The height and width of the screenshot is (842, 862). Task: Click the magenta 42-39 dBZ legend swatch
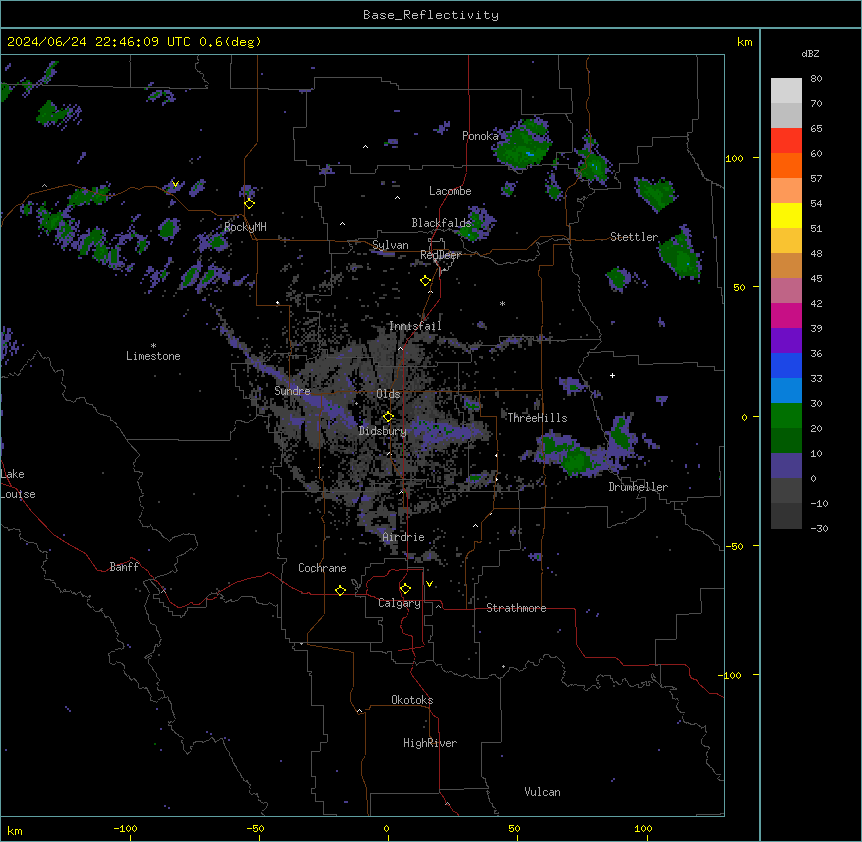click(x=786, y=316)
